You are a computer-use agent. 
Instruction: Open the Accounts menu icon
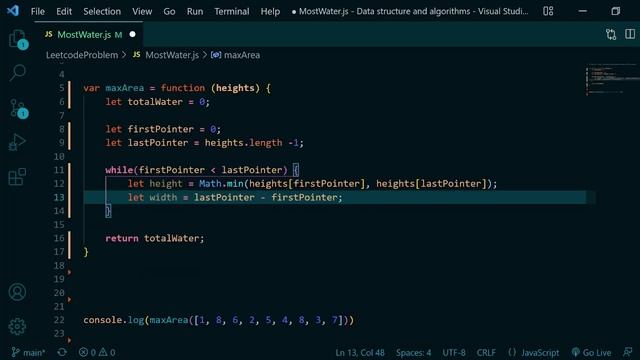click(x=17, y=292)
